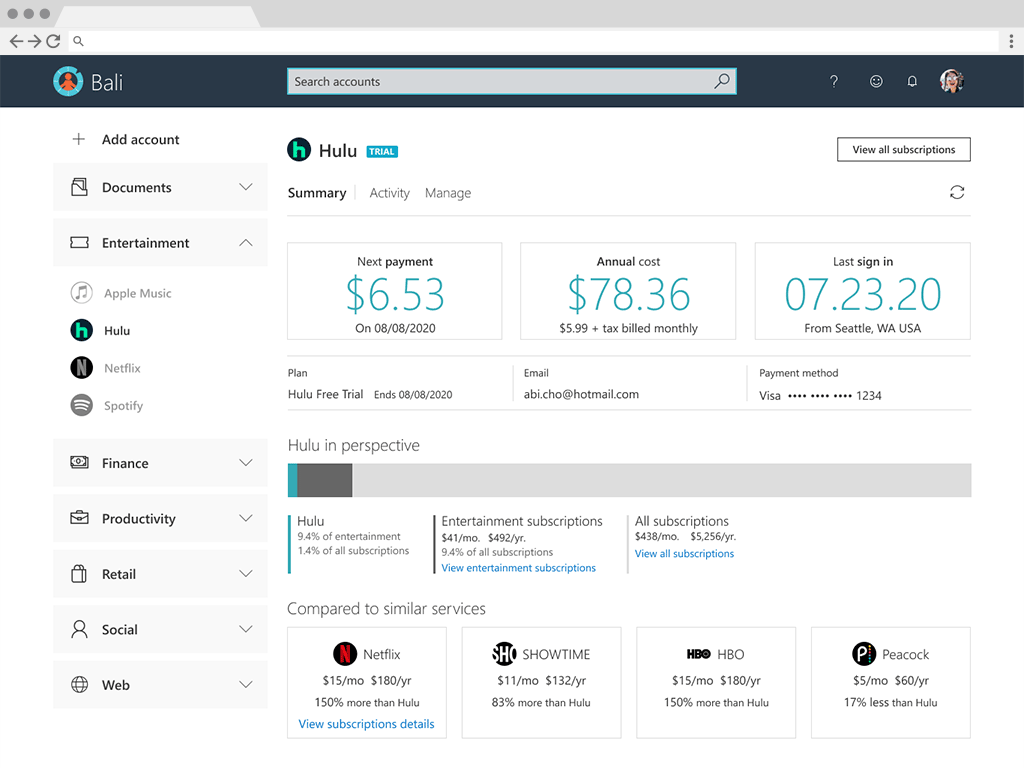Open the Manage tab
The width and height of the screenshot is (1024, 768).
448,193
